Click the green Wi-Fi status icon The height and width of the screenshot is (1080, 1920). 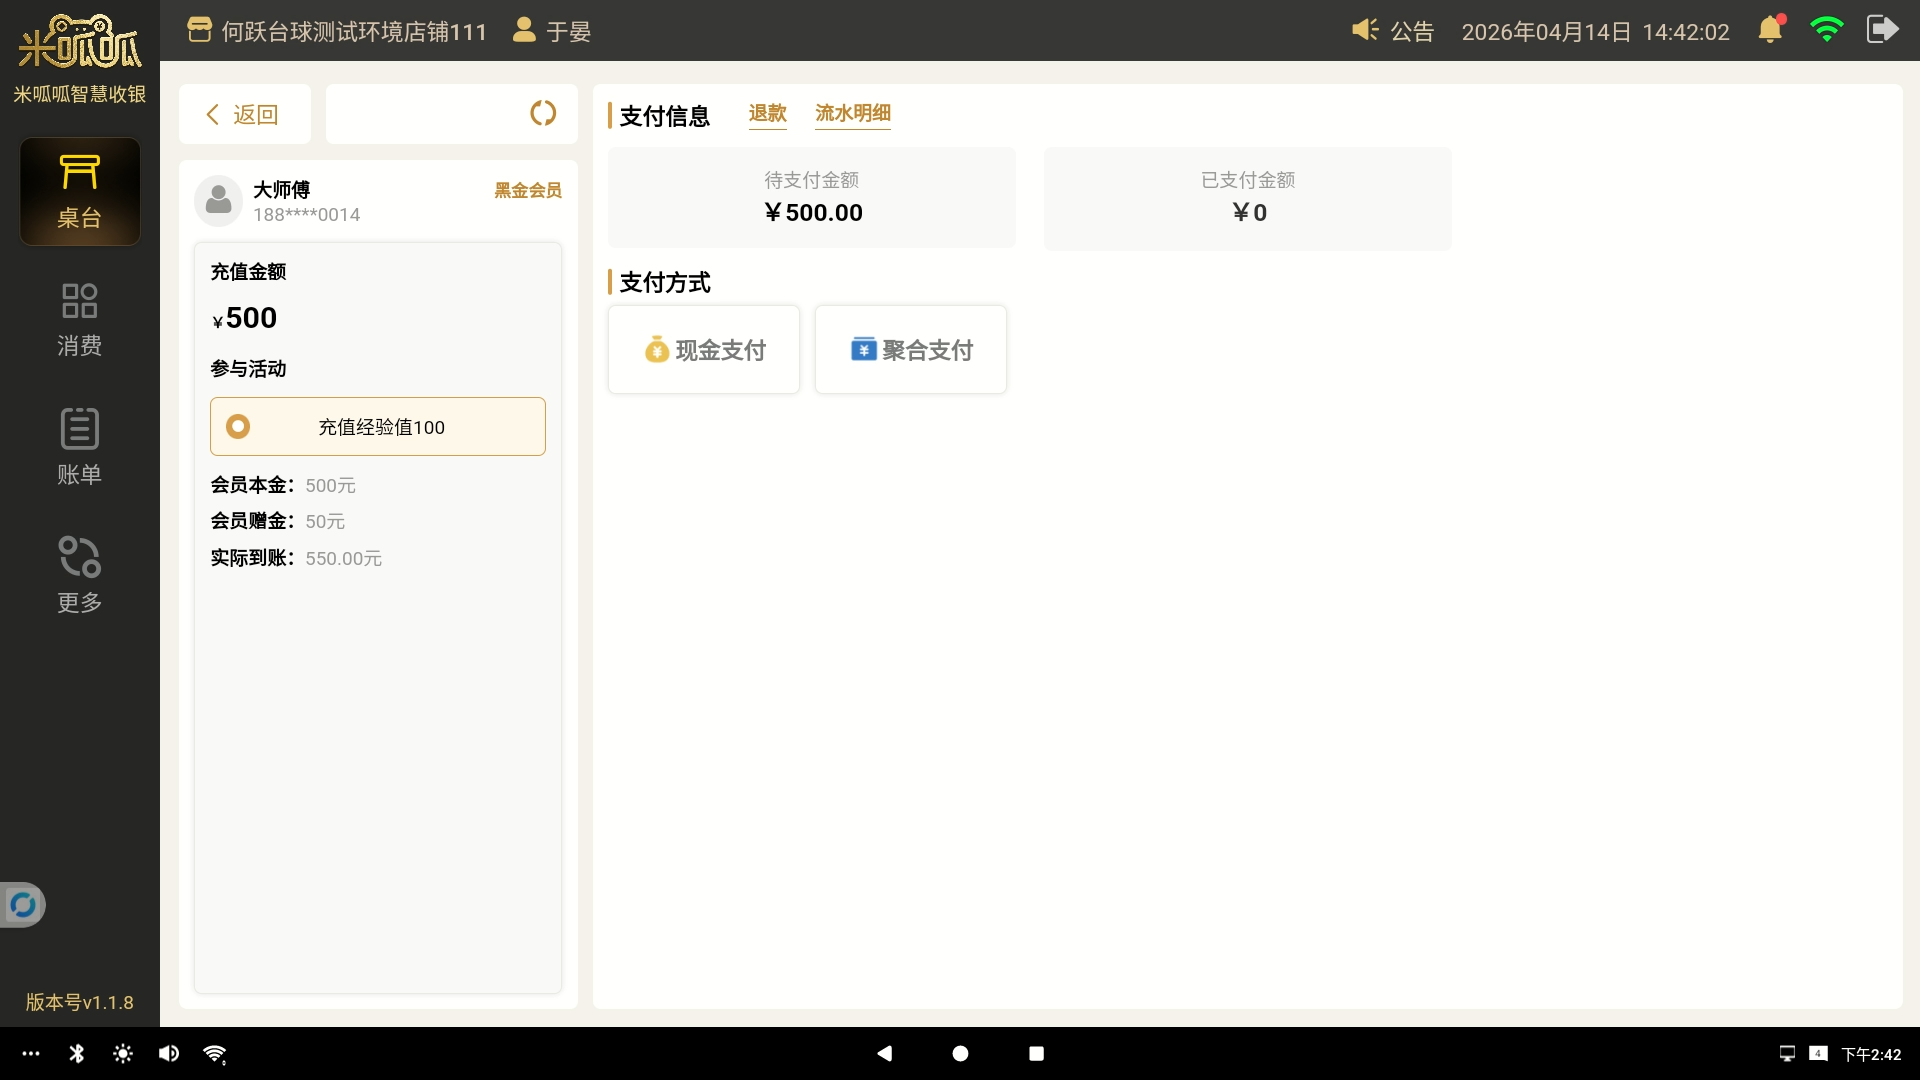pos(1826,30)
